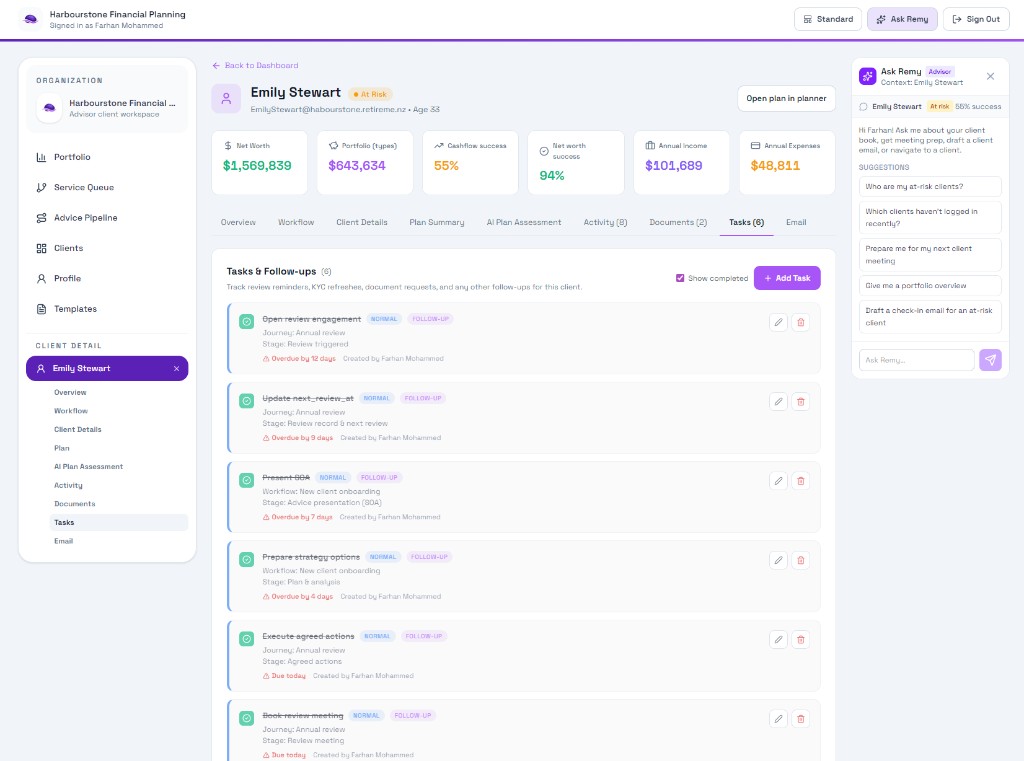Edit the Prepare strategy options task
Screen dimensions: 1024x761
pos(778,560)
